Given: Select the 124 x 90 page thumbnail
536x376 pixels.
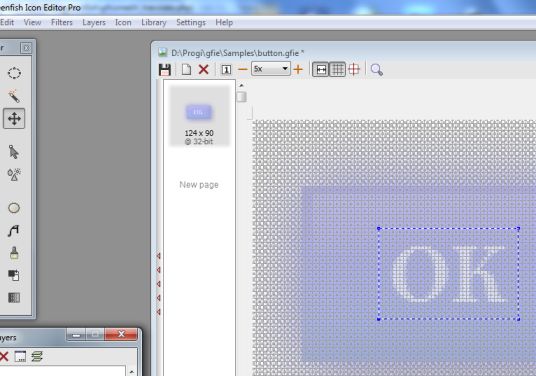Looking at the screenshot, I should (x=199, y=116).
